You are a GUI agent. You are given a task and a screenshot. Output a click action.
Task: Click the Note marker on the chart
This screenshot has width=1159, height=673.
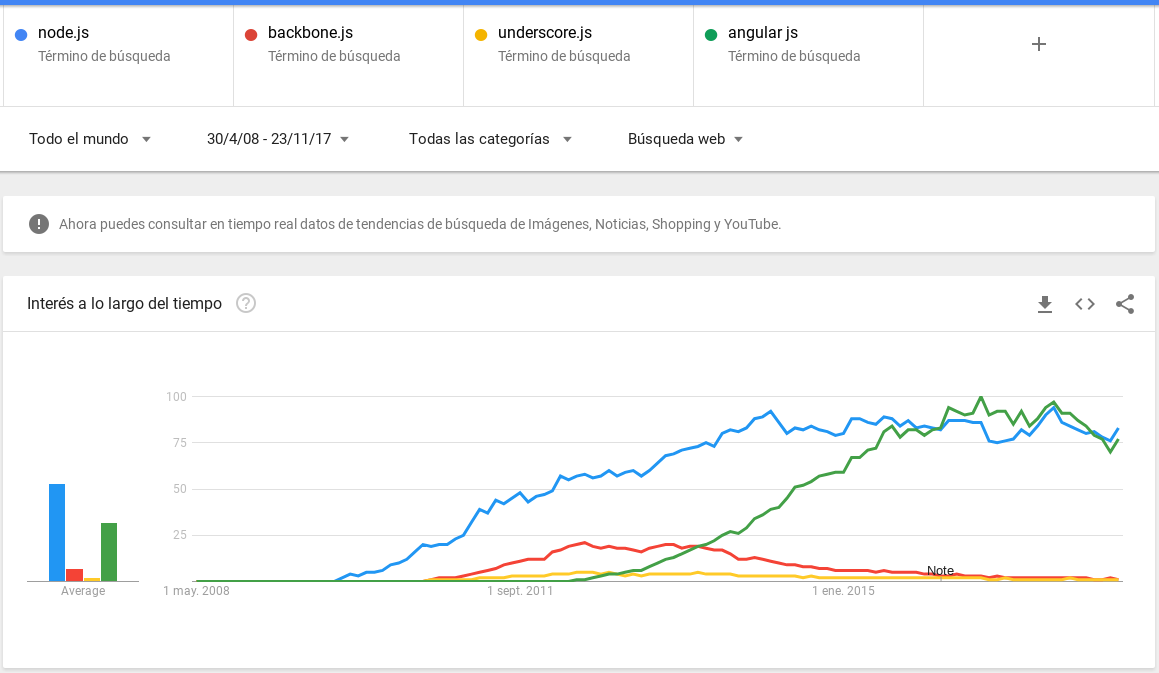pyautogui.click(x=940, y=571)
